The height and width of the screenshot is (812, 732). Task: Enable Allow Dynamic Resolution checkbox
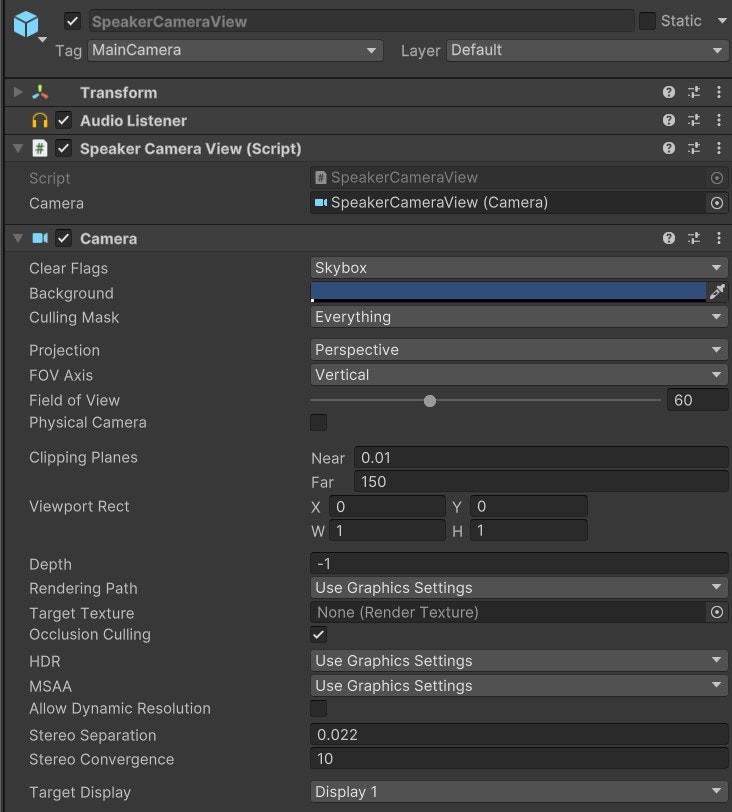click(x=318, y=708)
